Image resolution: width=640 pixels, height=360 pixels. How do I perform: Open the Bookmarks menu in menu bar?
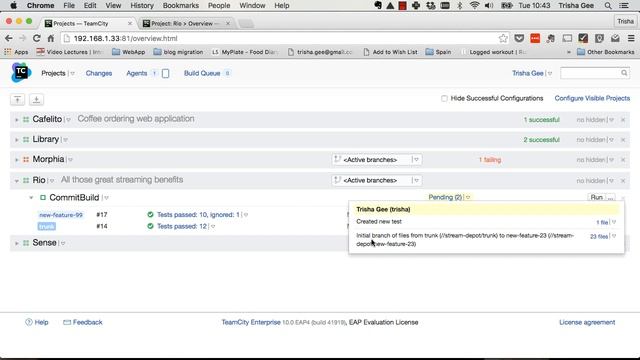click(180, 6)
